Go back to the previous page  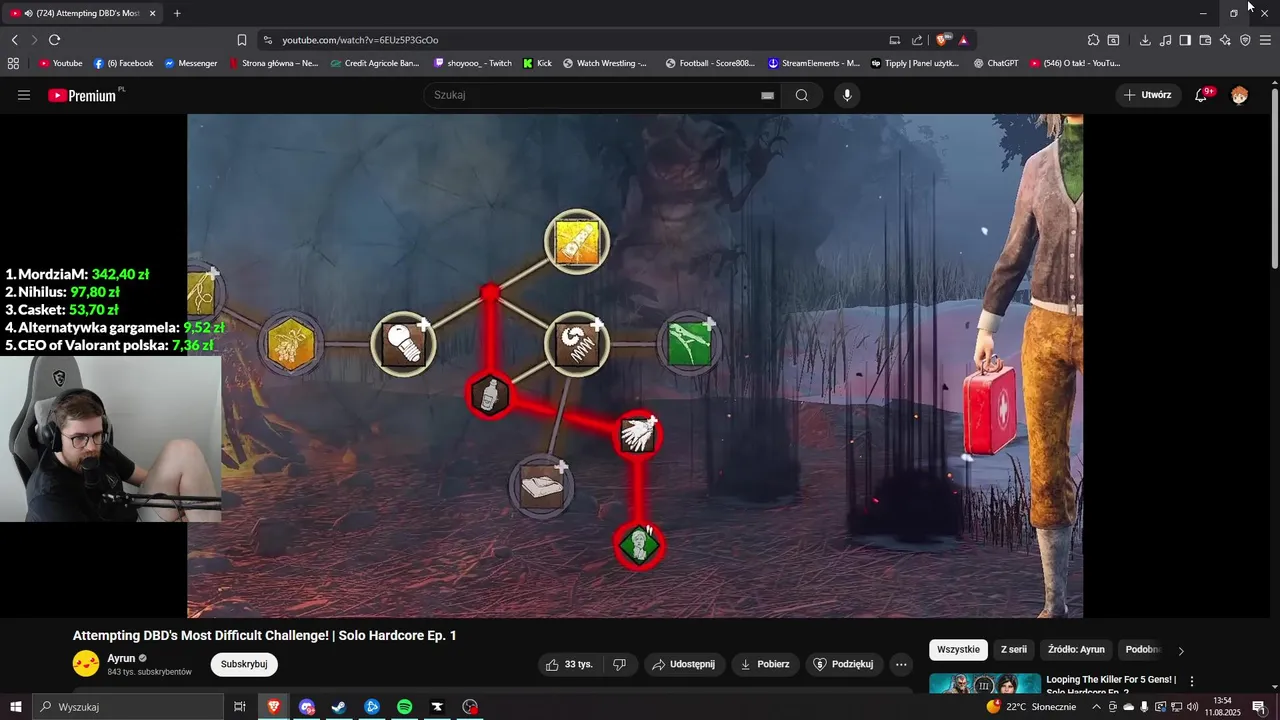tap(14, 40)
